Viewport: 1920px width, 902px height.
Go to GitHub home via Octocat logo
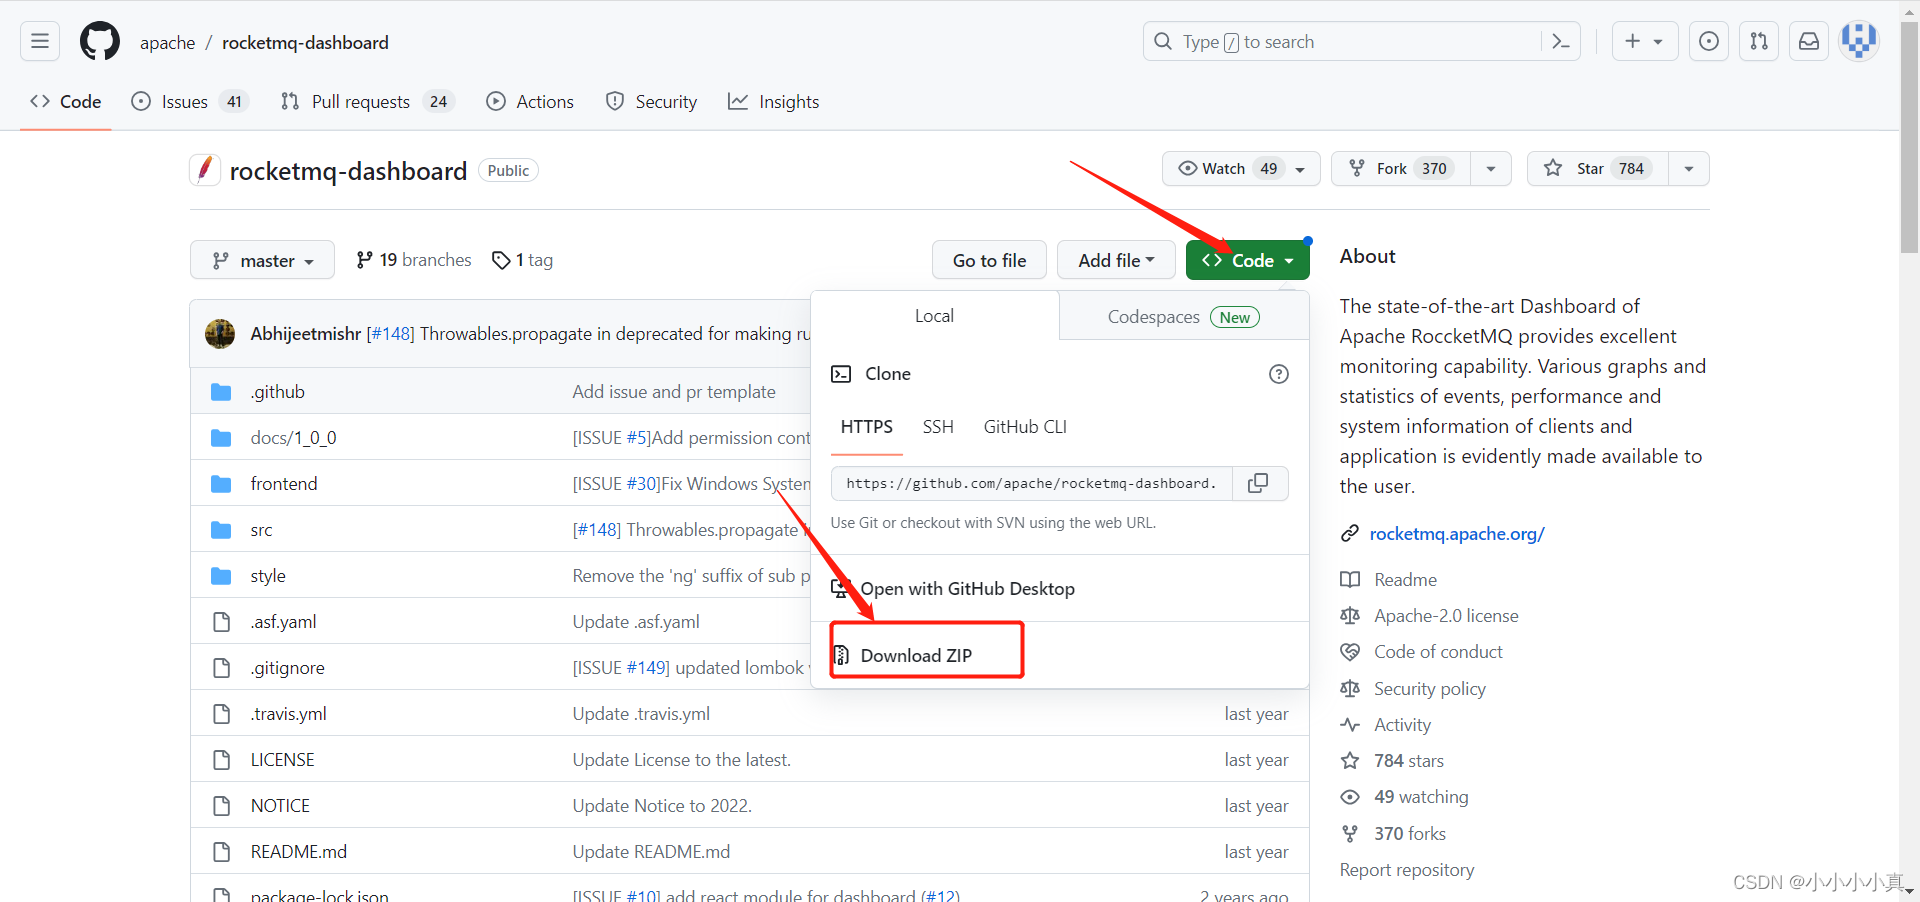pos(100,42)
